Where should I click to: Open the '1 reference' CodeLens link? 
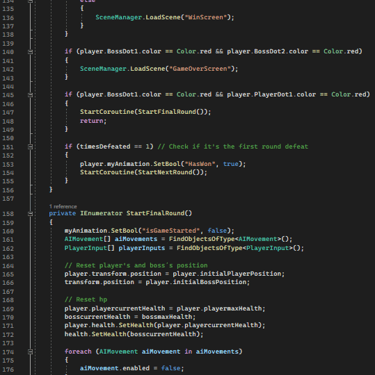tap(63, 207)
